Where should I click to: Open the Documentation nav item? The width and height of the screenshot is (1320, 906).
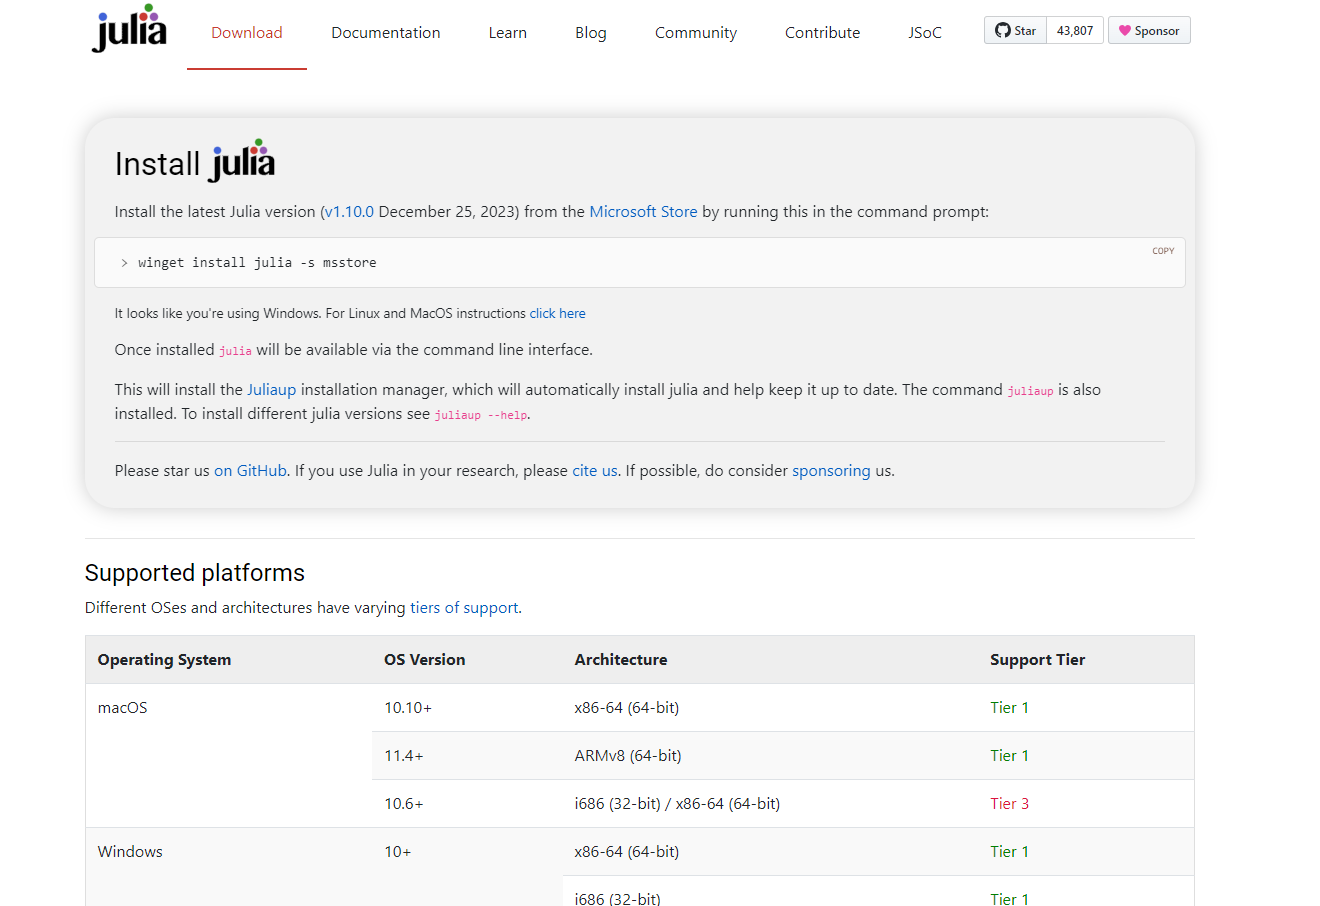[386, 33]
